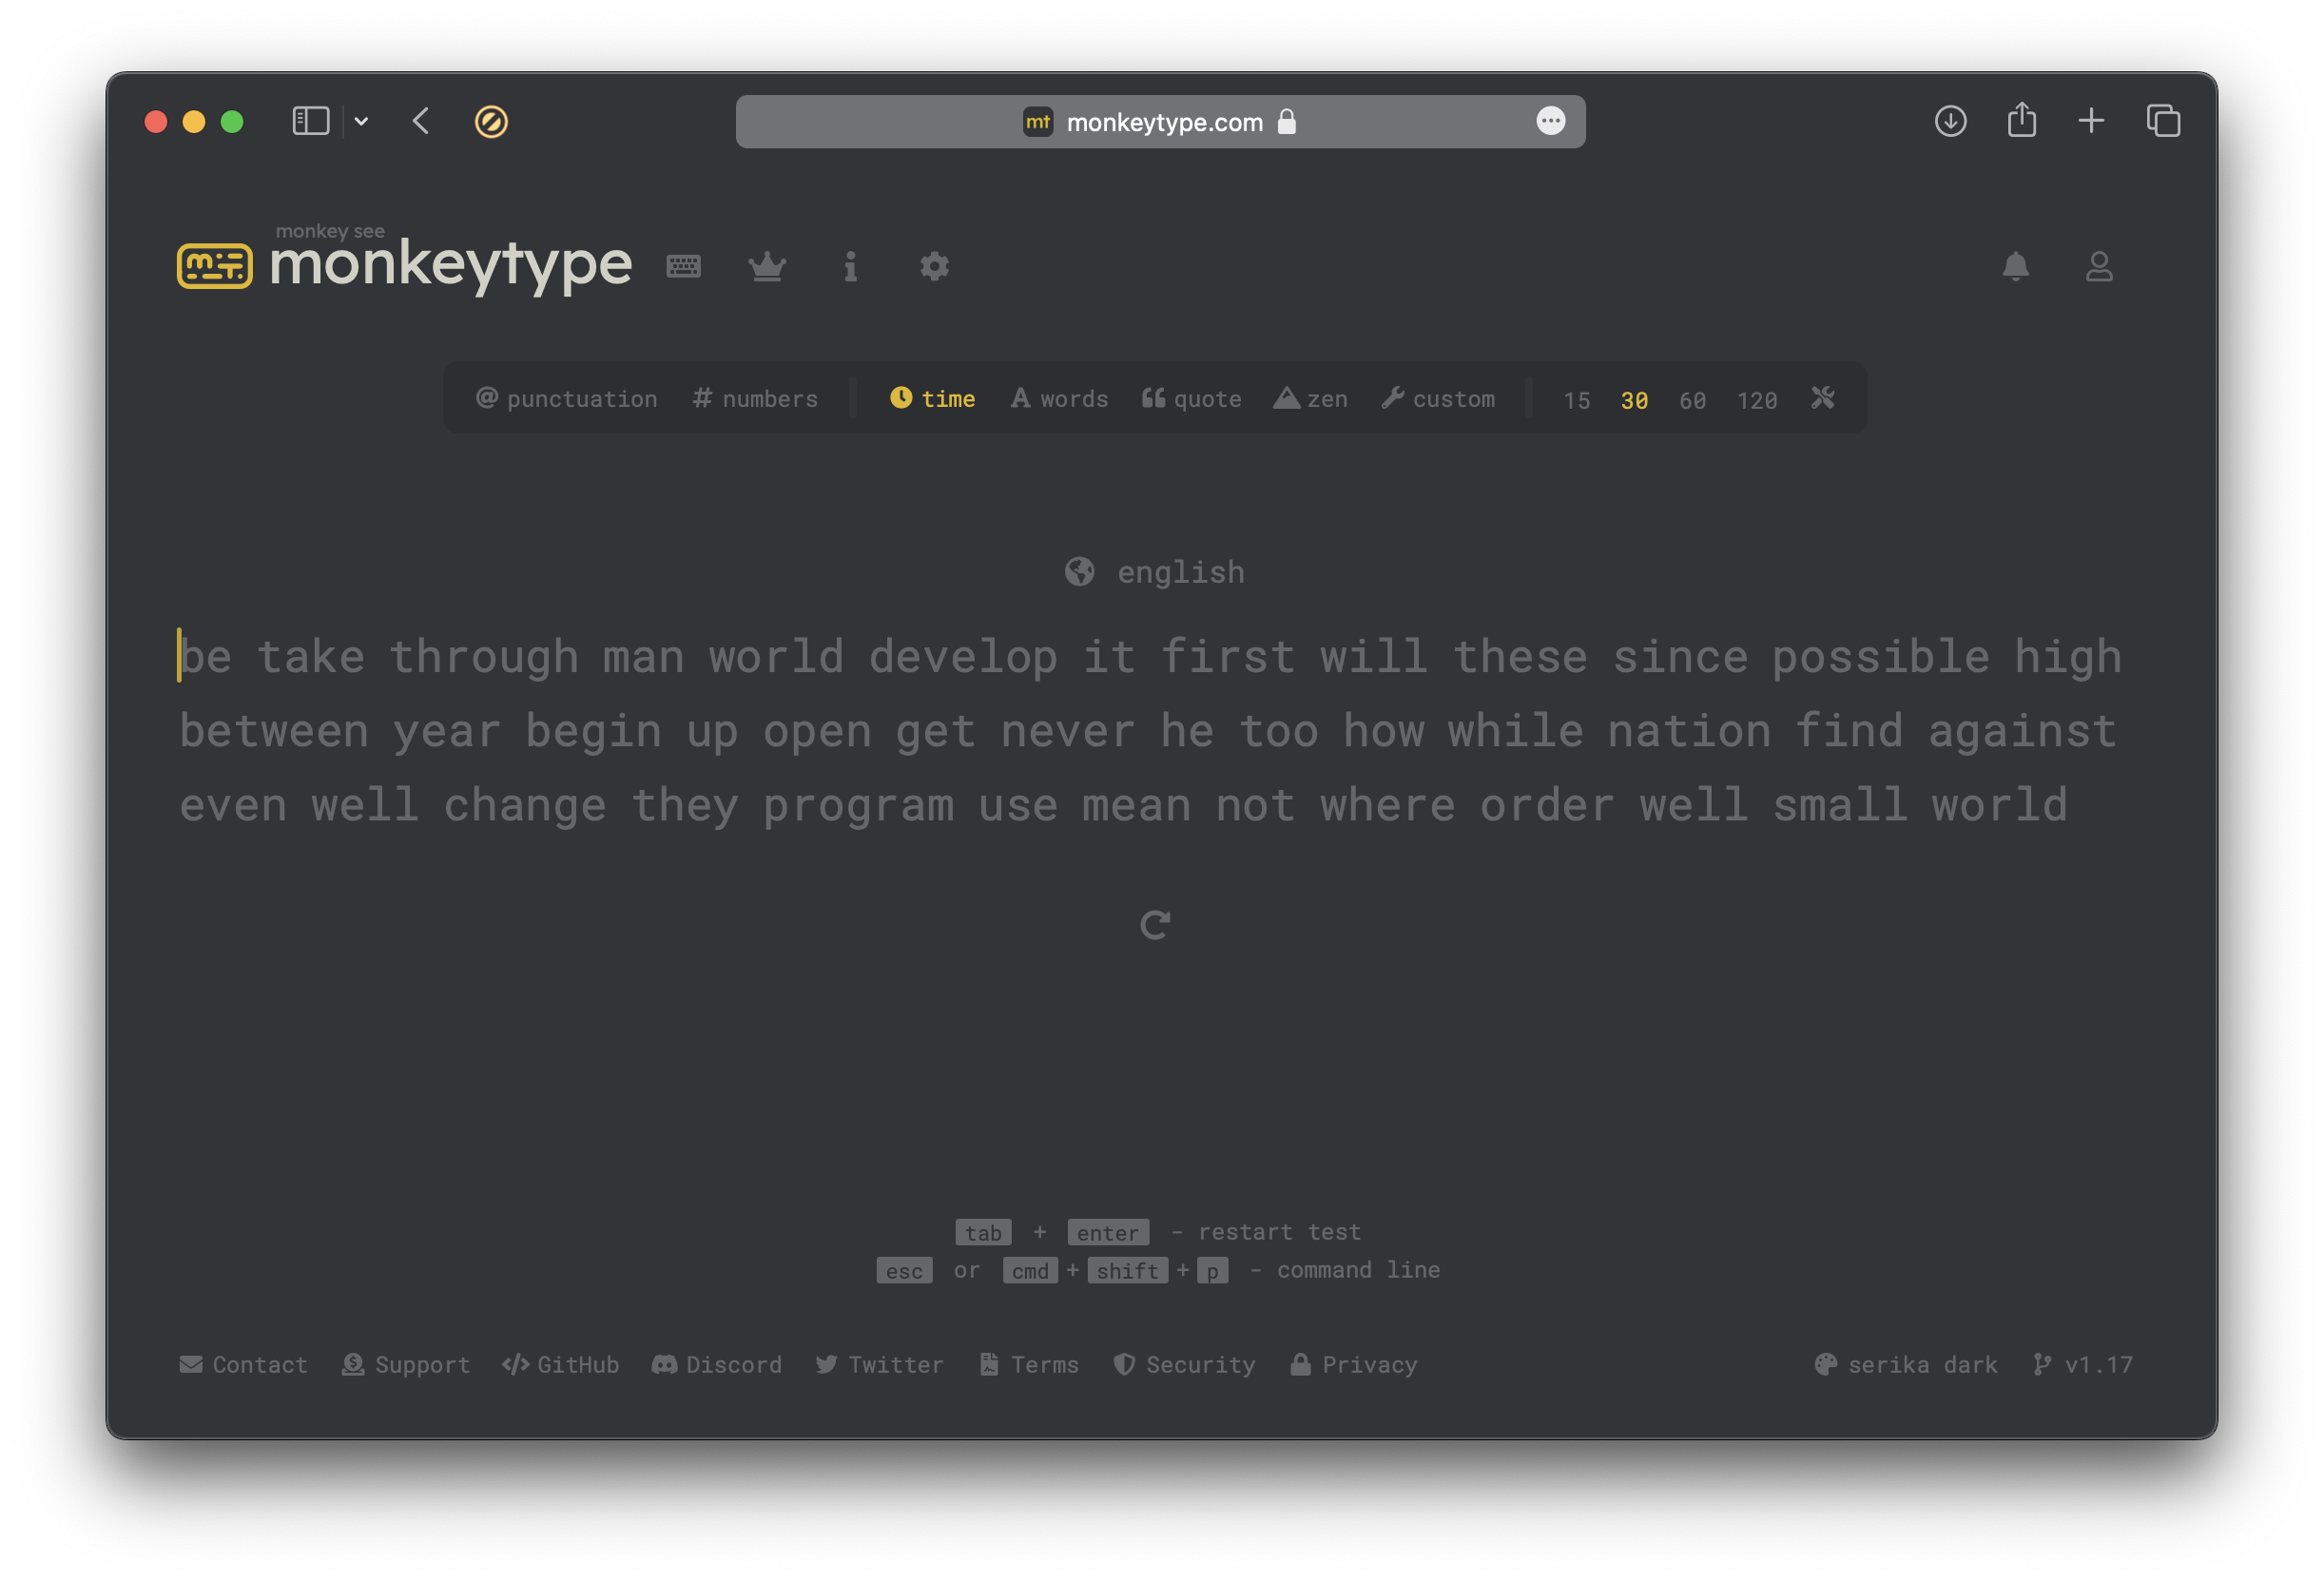
Task: Select the 60 second test duration
Action: tap(1692, 400)
